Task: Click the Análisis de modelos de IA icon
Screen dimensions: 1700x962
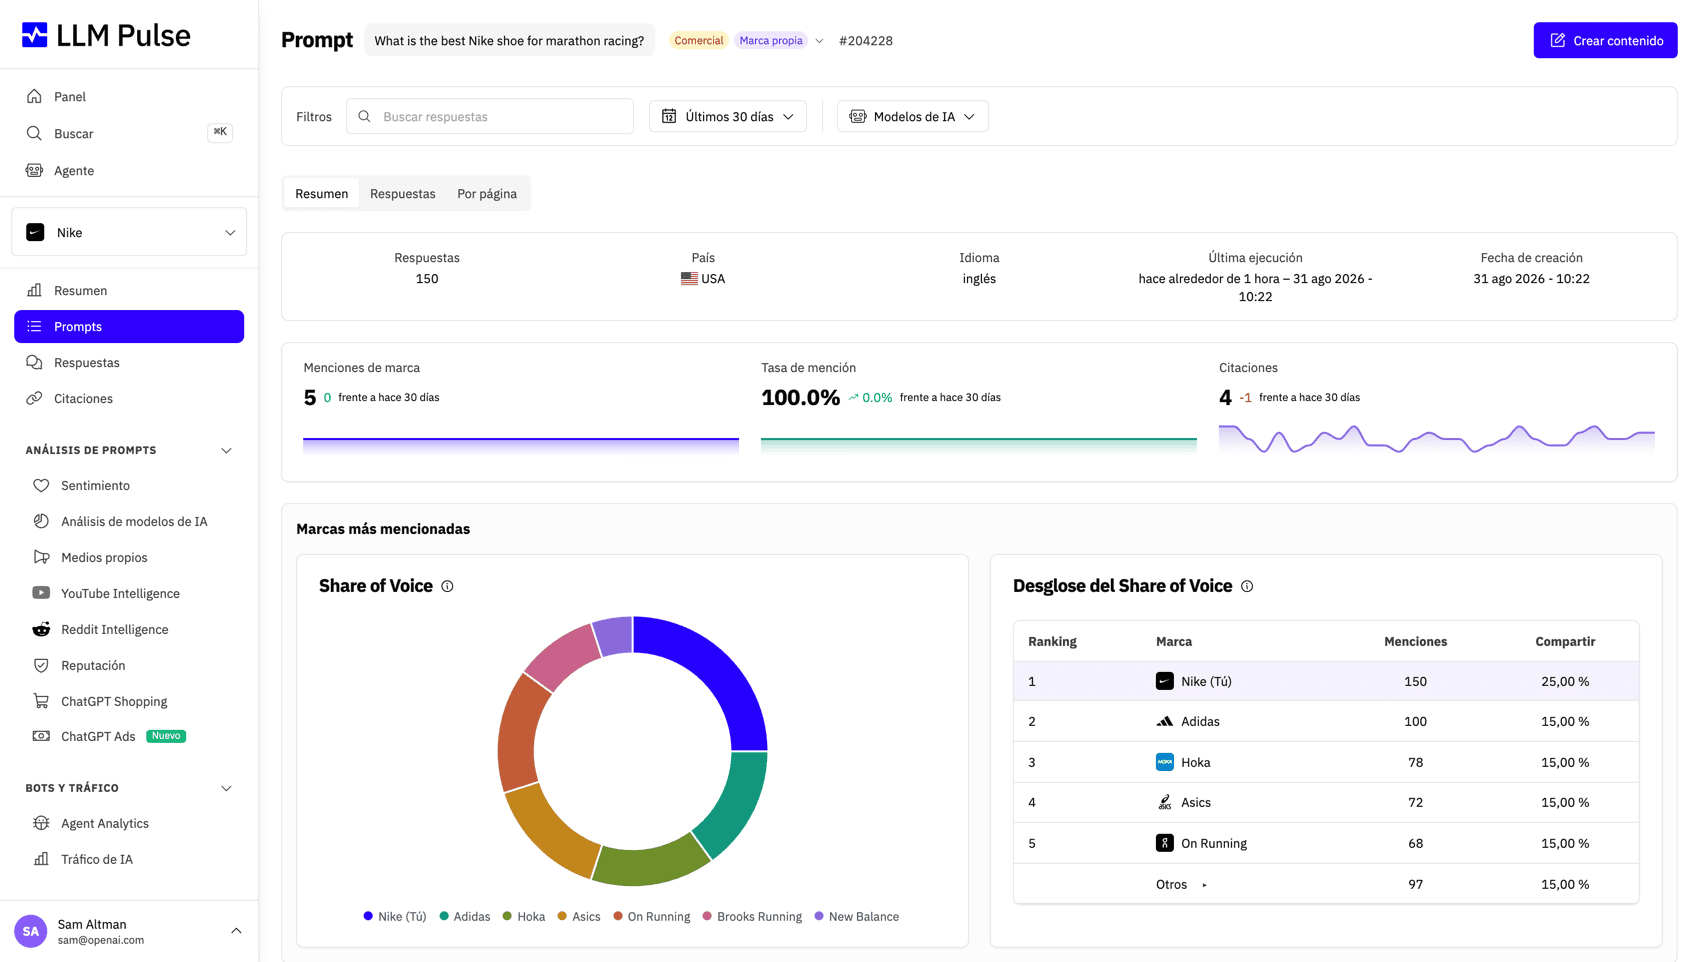Action: [41, 521]
